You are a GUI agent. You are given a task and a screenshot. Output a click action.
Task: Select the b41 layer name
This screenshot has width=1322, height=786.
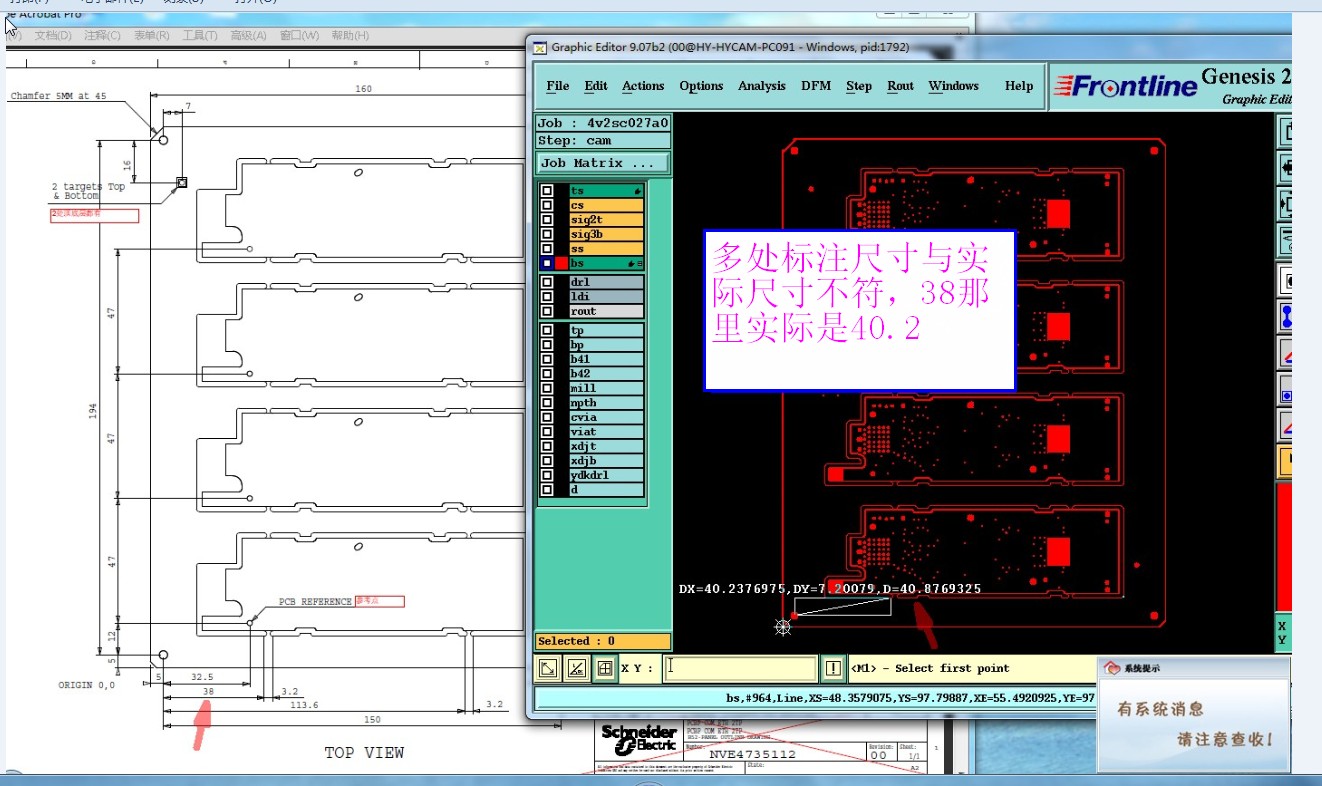(x=606, y=360)
